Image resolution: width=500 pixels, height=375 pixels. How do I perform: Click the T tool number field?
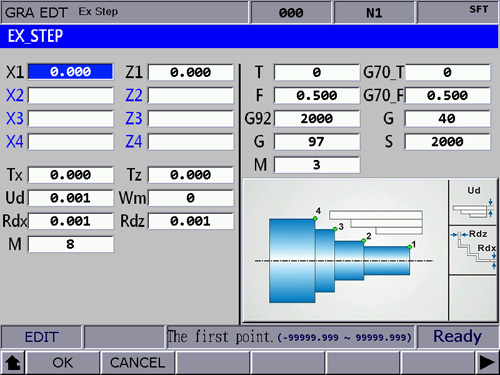point(317,72)
